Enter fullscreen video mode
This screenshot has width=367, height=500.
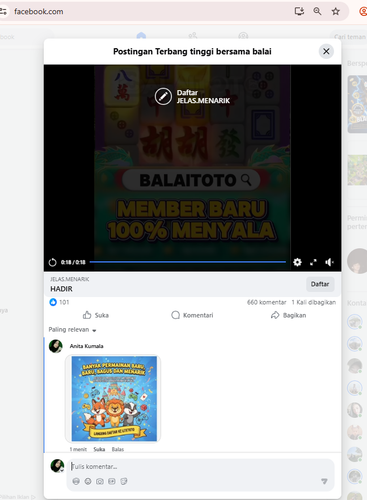click(x=313, y=262)
